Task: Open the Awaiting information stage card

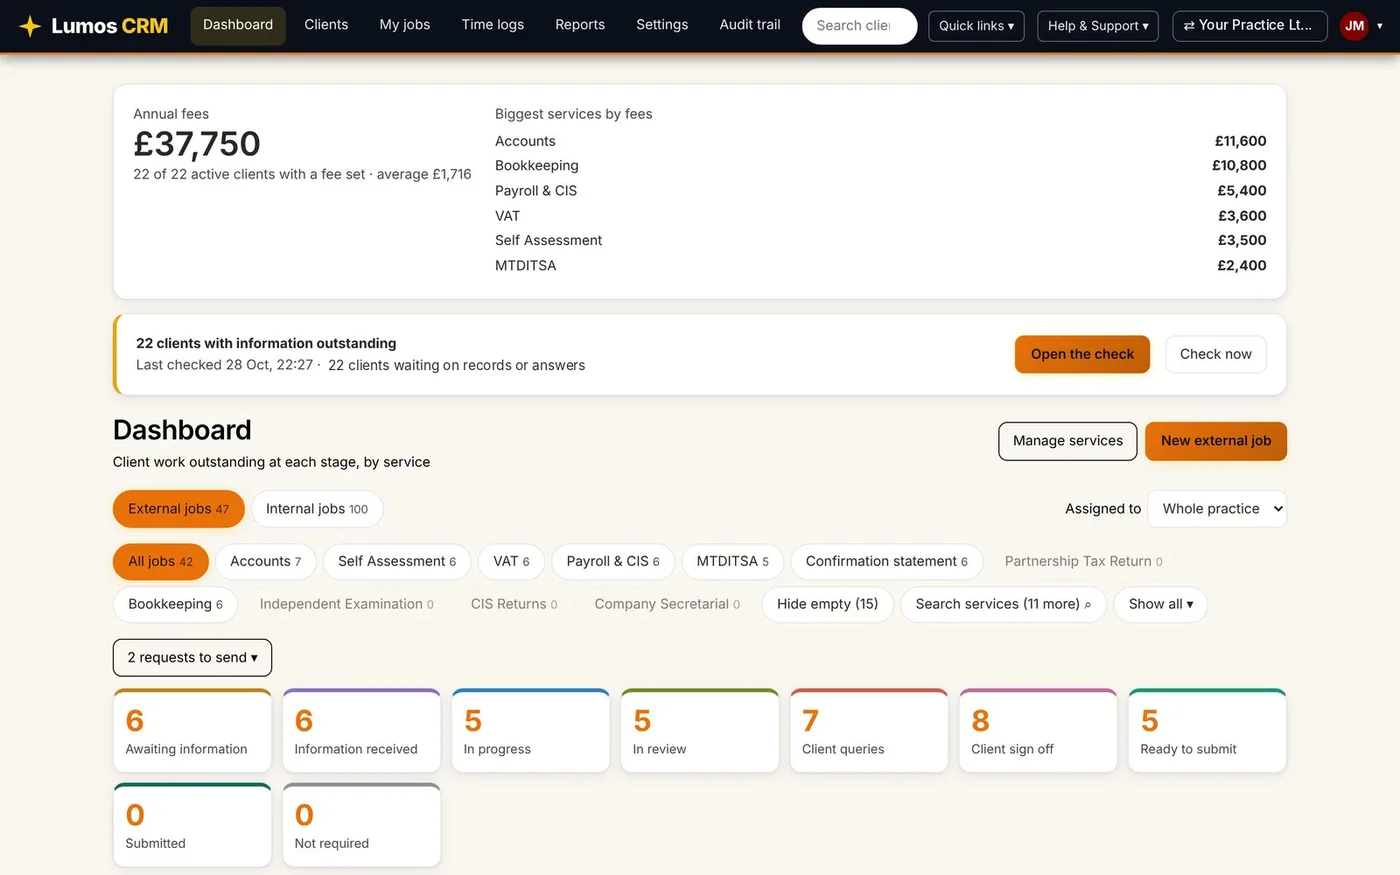Action: pyautogui.click(x=192, y=731)
